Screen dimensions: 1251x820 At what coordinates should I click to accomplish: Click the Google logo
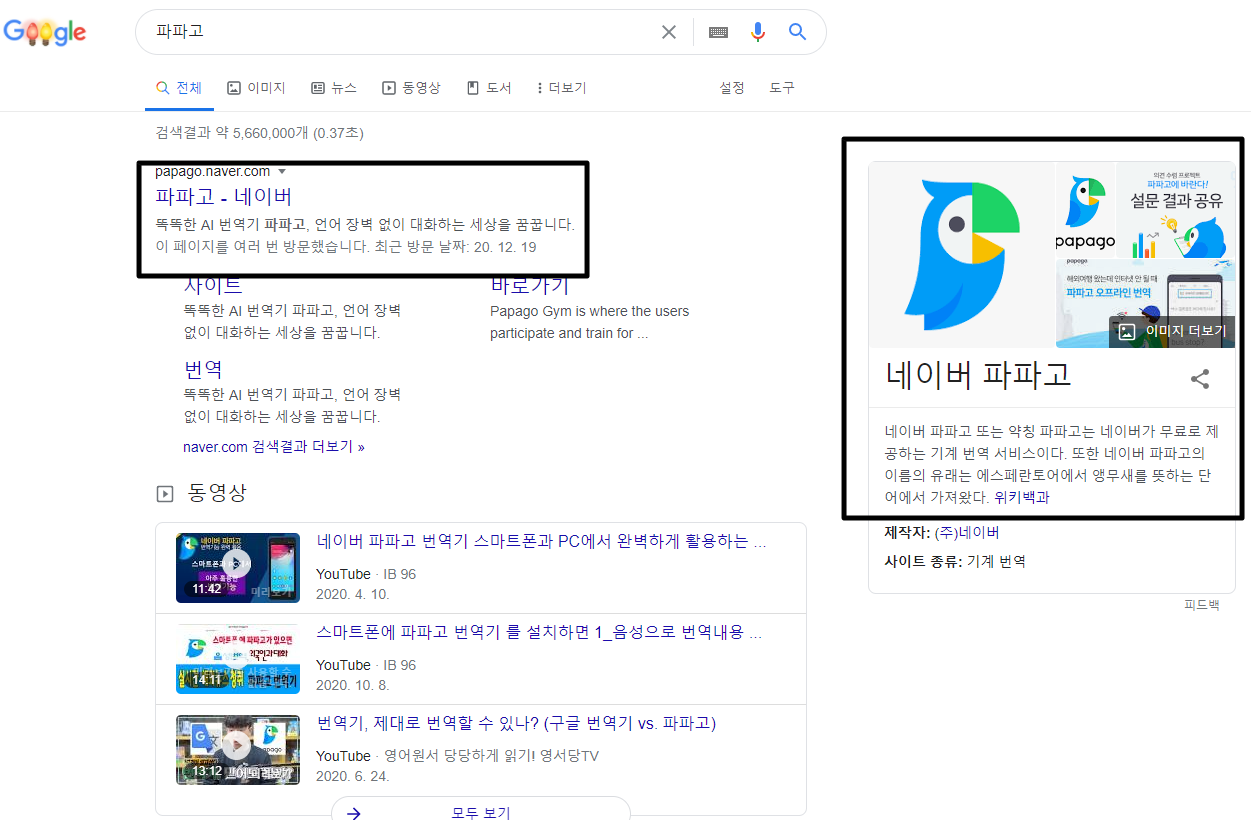(x=45, y=32)
